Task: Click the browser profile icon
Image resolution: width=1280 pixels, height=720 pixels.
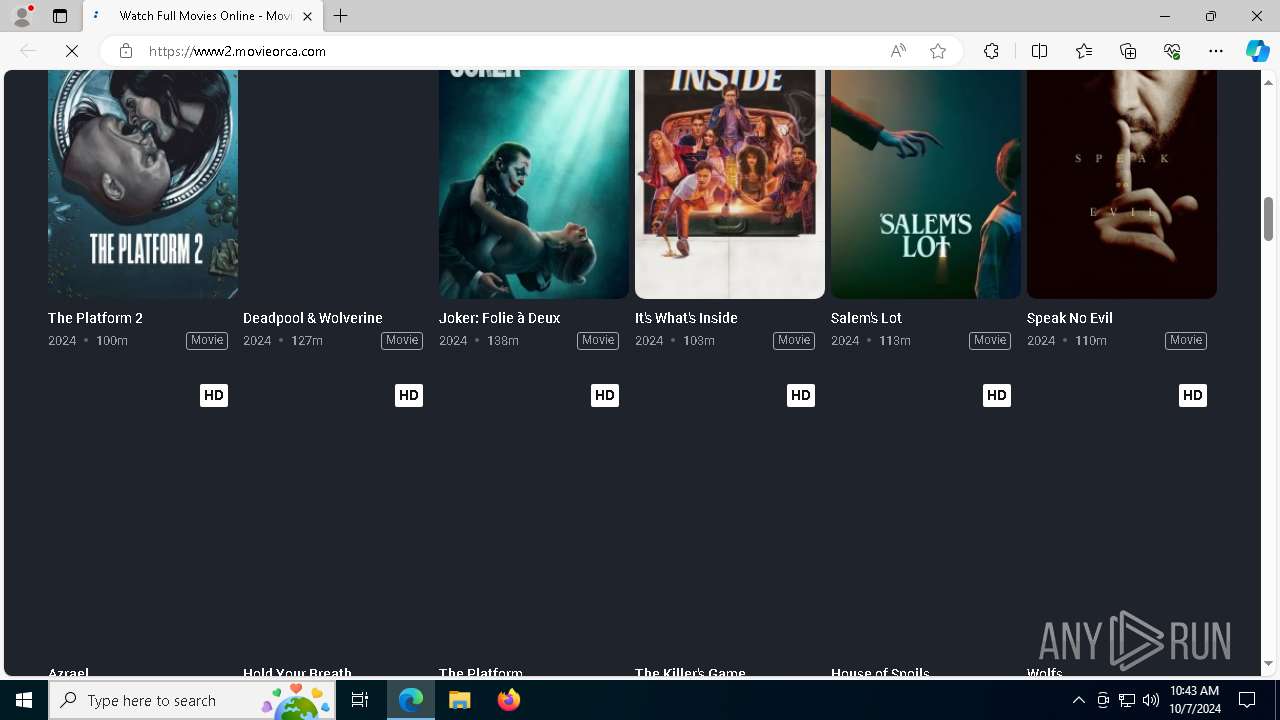Action: (x=22, y=16)
